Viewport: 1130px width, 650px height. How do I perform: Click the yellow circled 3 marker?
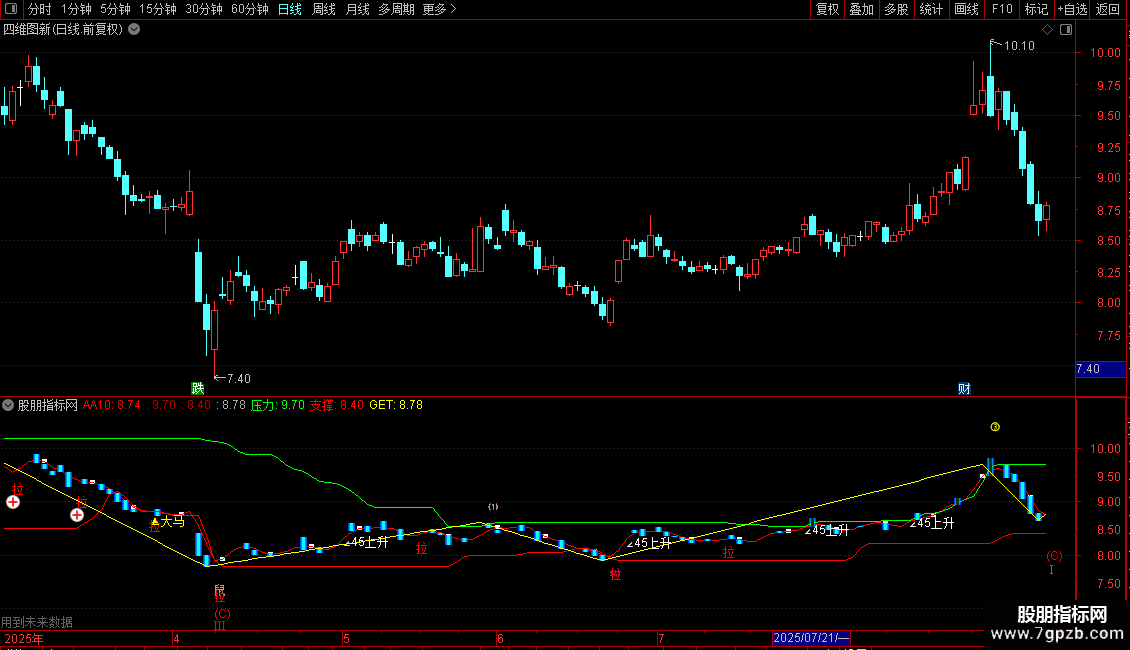tap(995, 427)
